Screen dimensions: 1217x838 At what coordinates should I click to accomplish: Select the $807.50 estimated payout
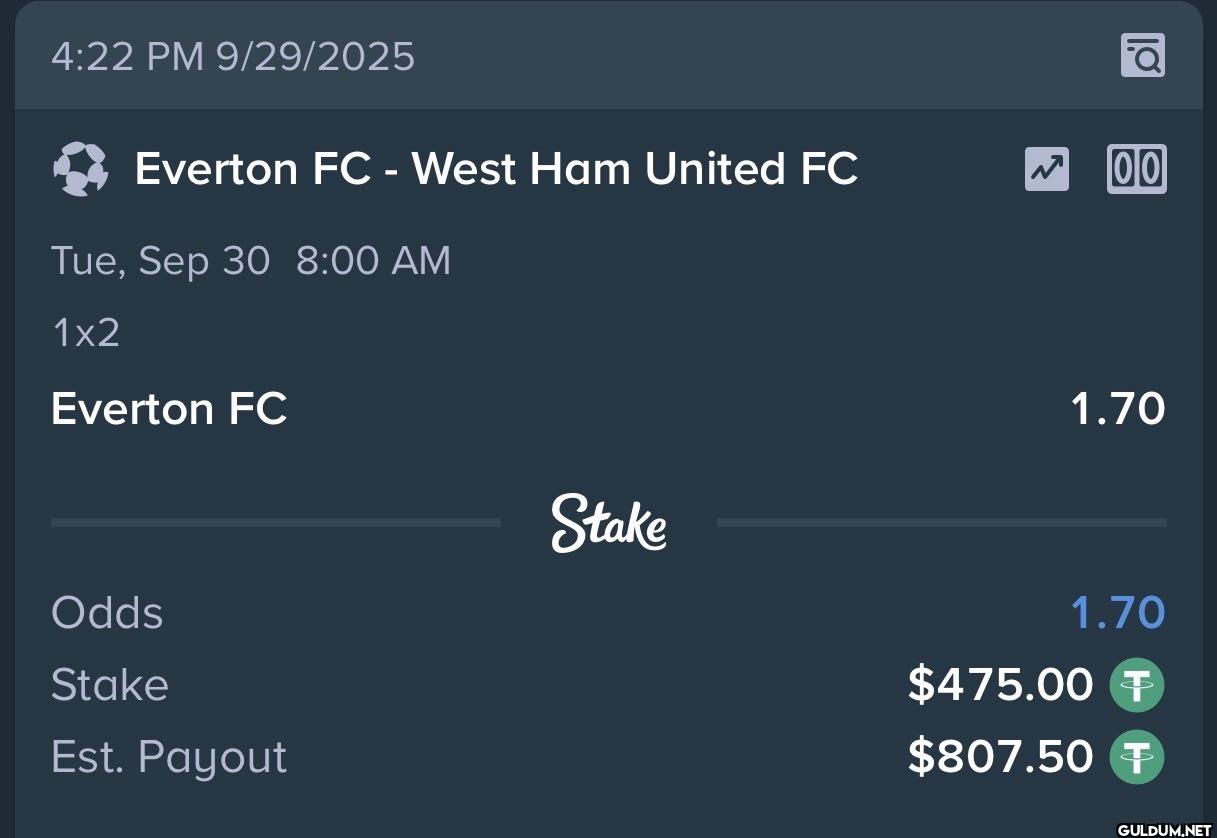click(1000, 756)
